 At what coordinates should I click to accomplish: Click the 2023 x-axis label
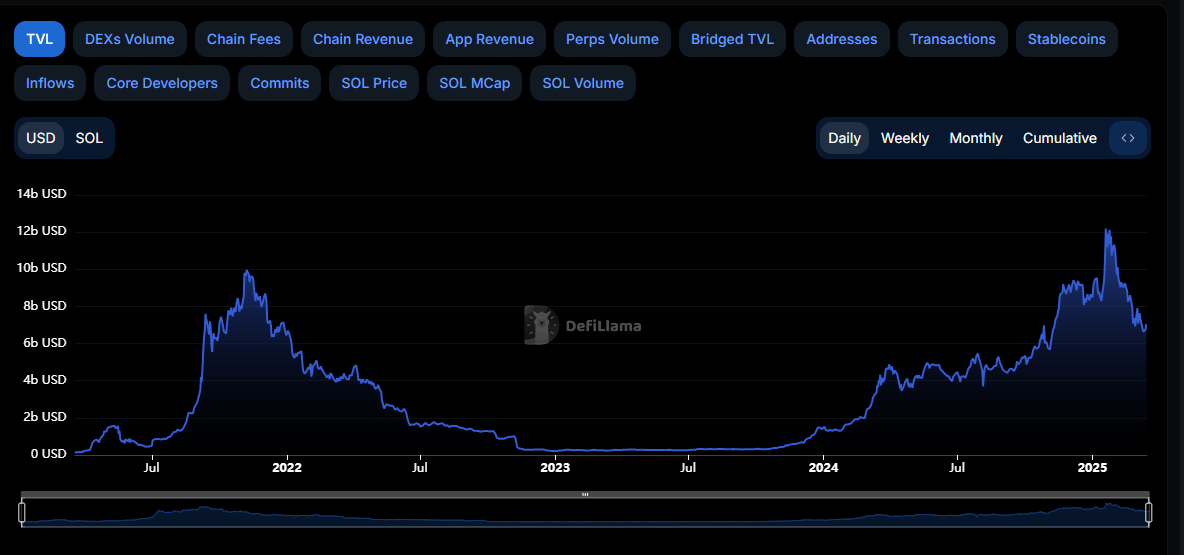[x=555, y=467]
